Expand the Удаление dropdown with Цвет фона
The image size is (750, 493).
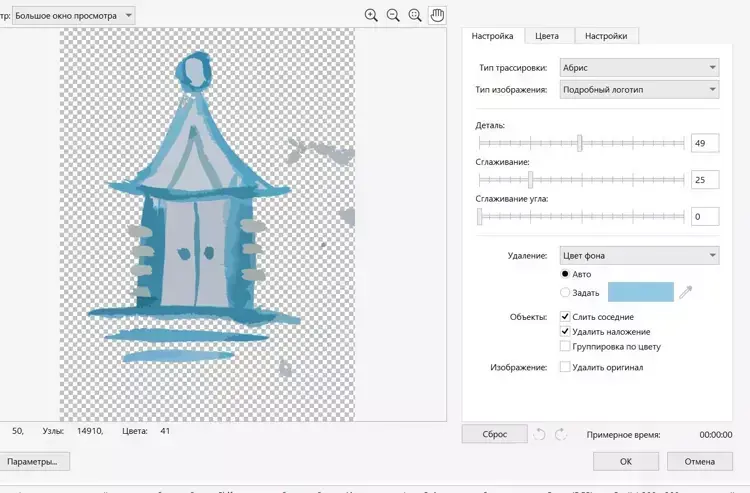[639, 256]
